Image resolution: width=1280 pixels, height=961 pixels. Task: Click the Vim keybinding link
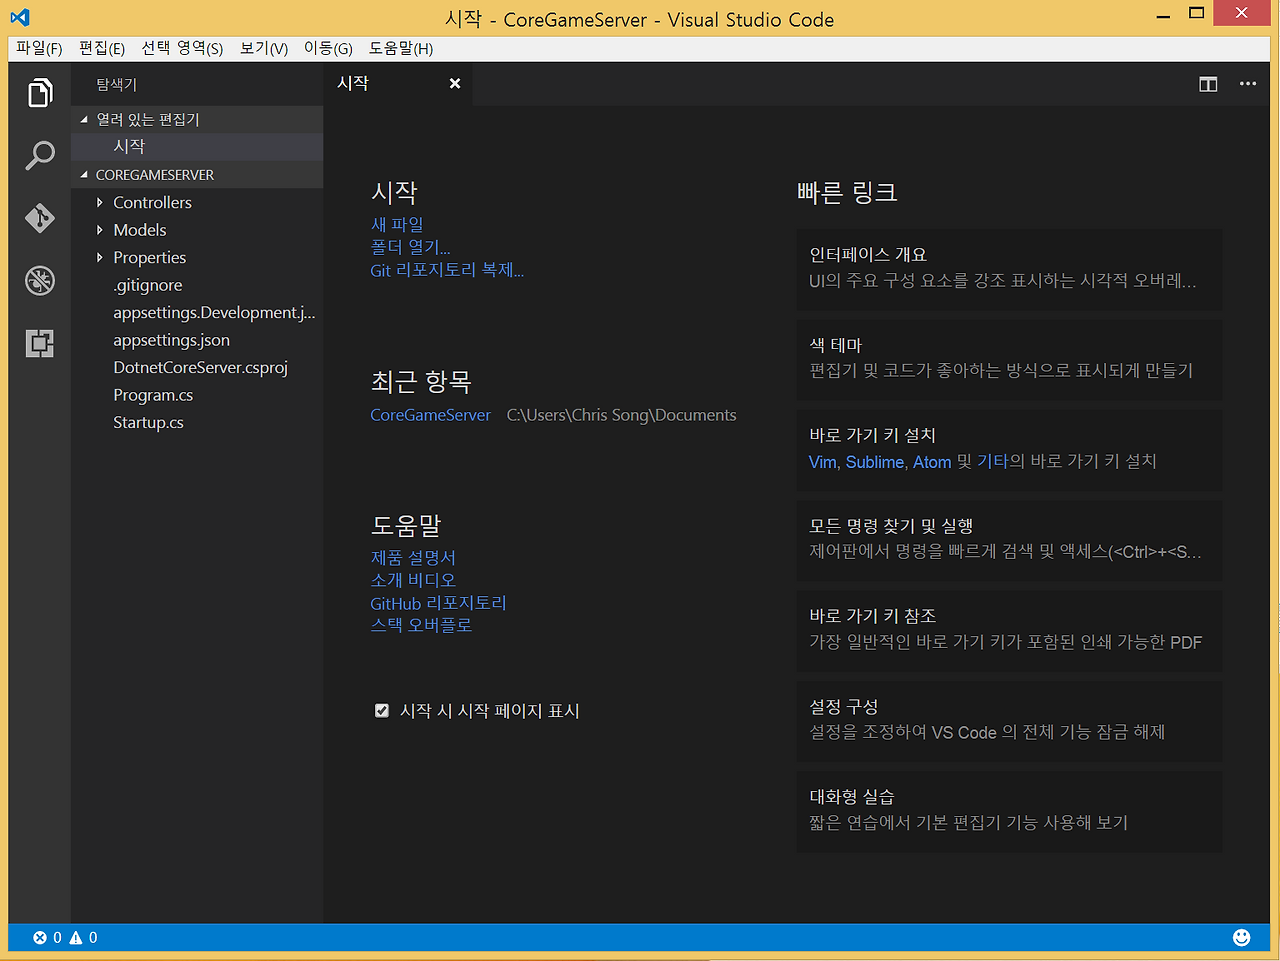click(823, 462)
